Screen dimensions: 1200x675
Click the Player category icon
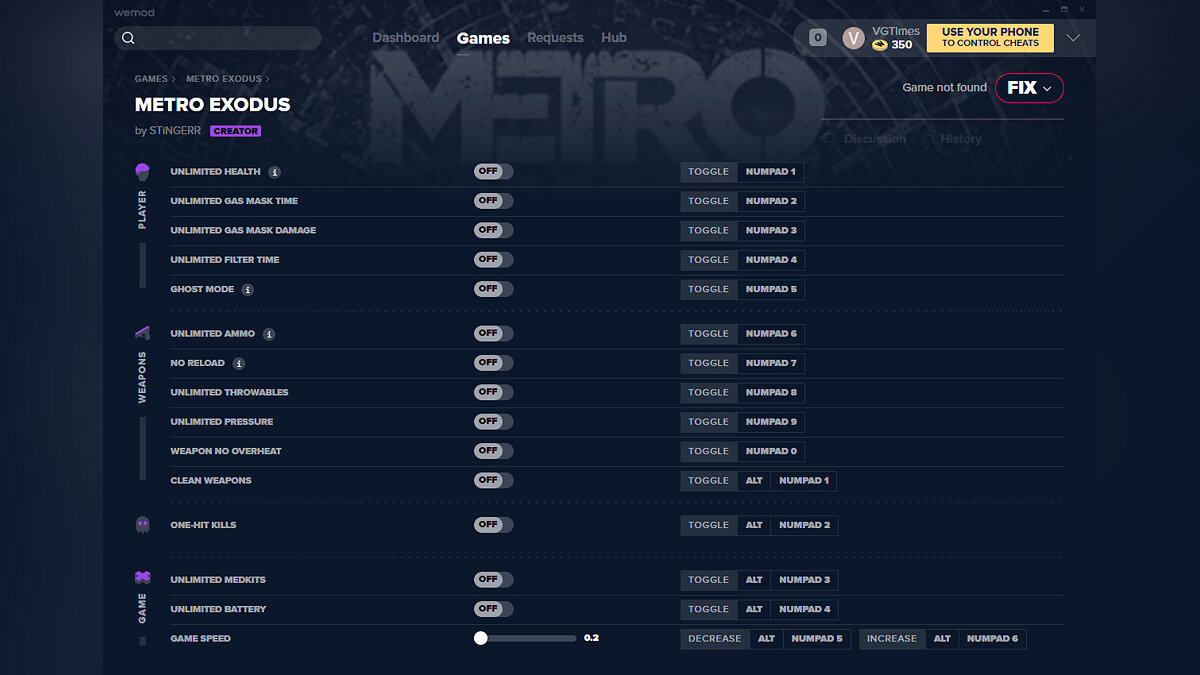(142, 172)
